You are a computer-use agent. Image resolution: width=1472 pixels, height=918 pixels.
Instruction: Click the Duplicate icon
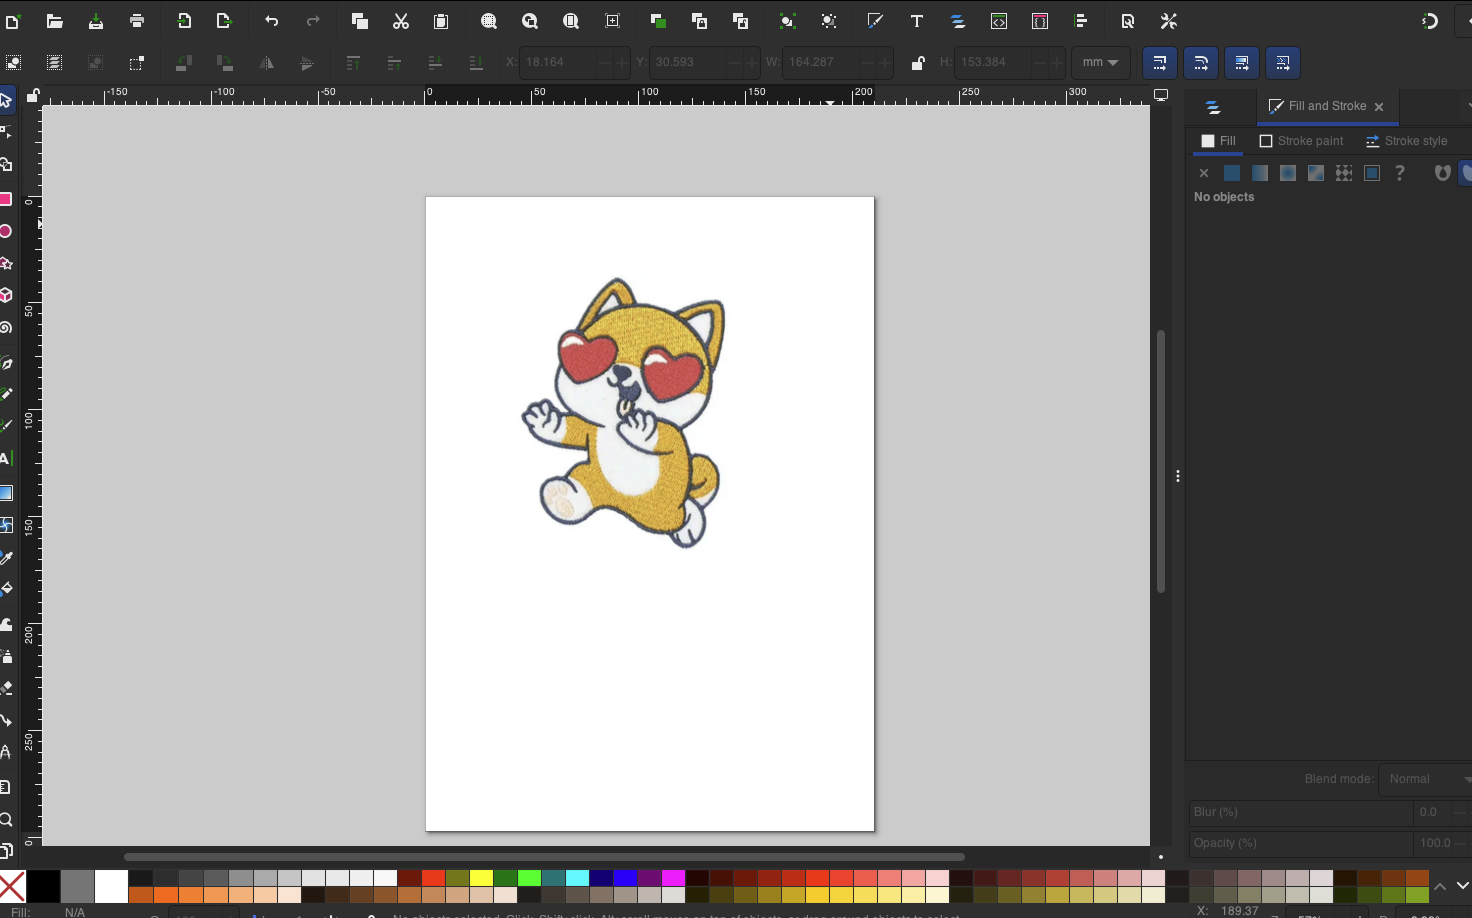tap(658, 21)
